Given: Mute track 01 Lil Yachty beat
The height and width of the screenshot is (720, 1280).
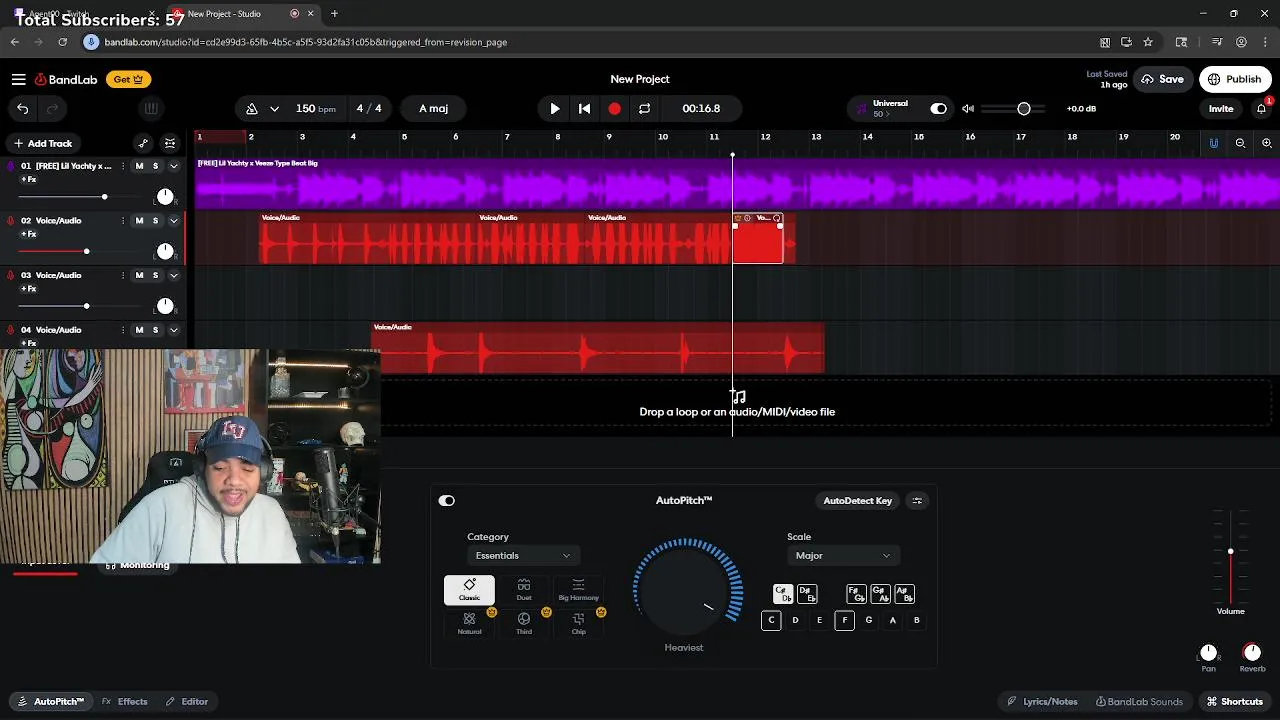Looking at the screenshot, I should (x=139, y=166).
